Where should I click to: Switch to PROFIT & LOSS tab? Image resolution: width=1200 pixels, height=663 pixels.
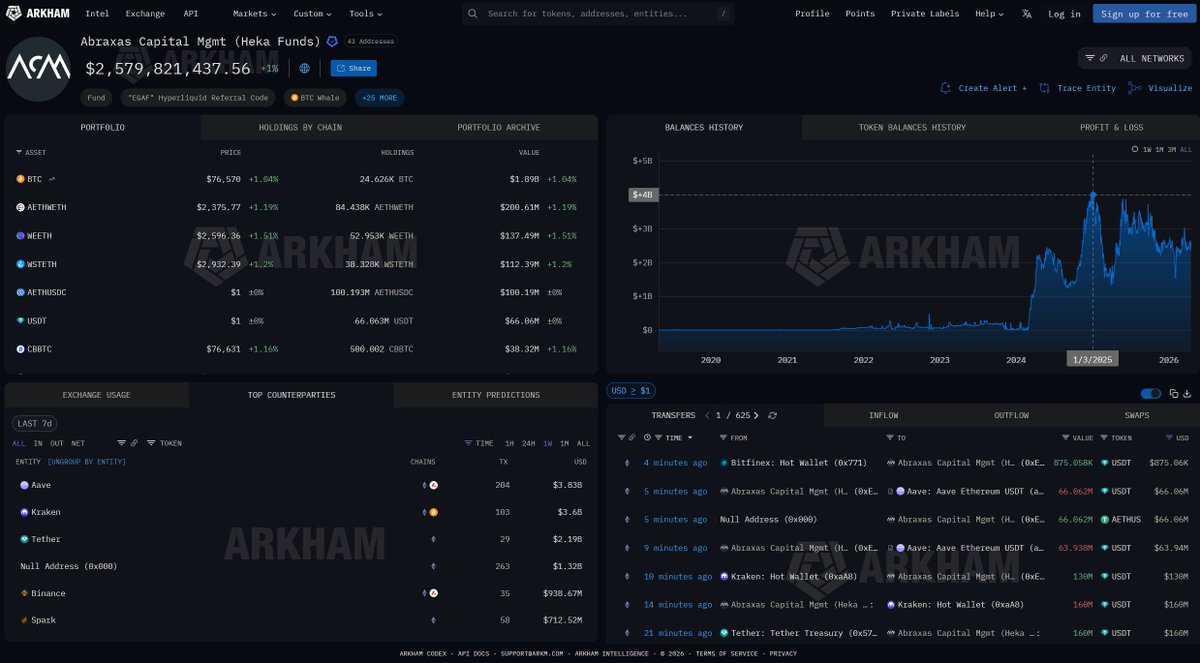[x=1111, y=127]
